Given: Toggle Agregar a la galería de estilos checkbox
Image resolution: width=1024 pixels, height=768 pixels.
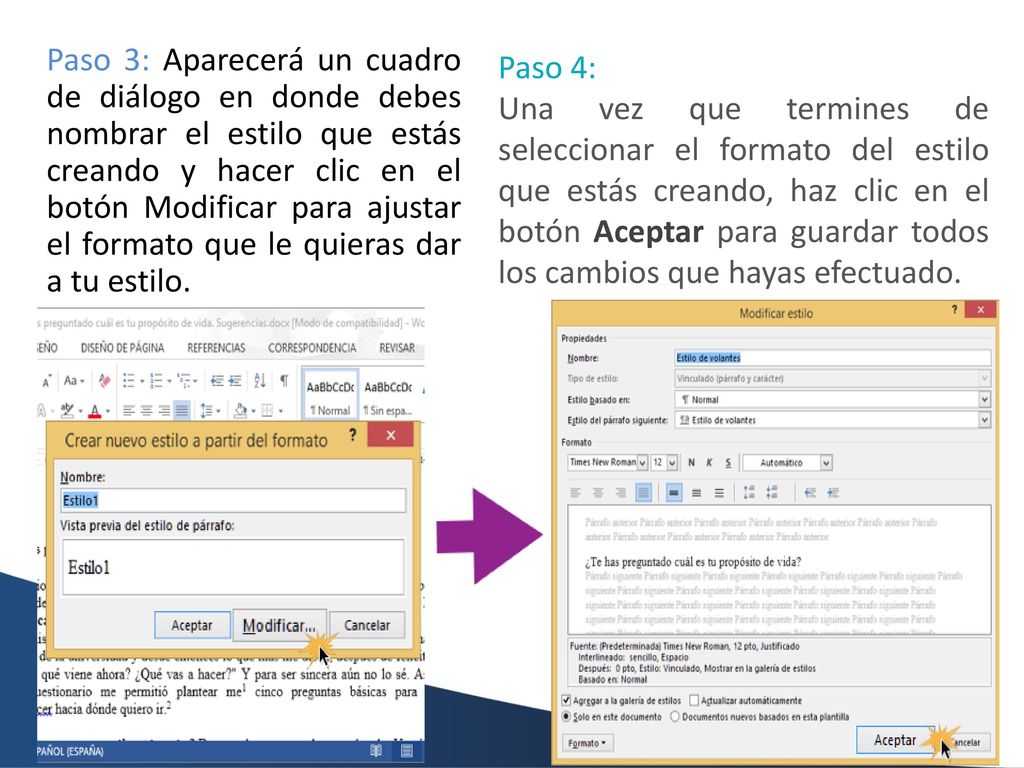Looking at the screenshot, I should click(566, 700).
